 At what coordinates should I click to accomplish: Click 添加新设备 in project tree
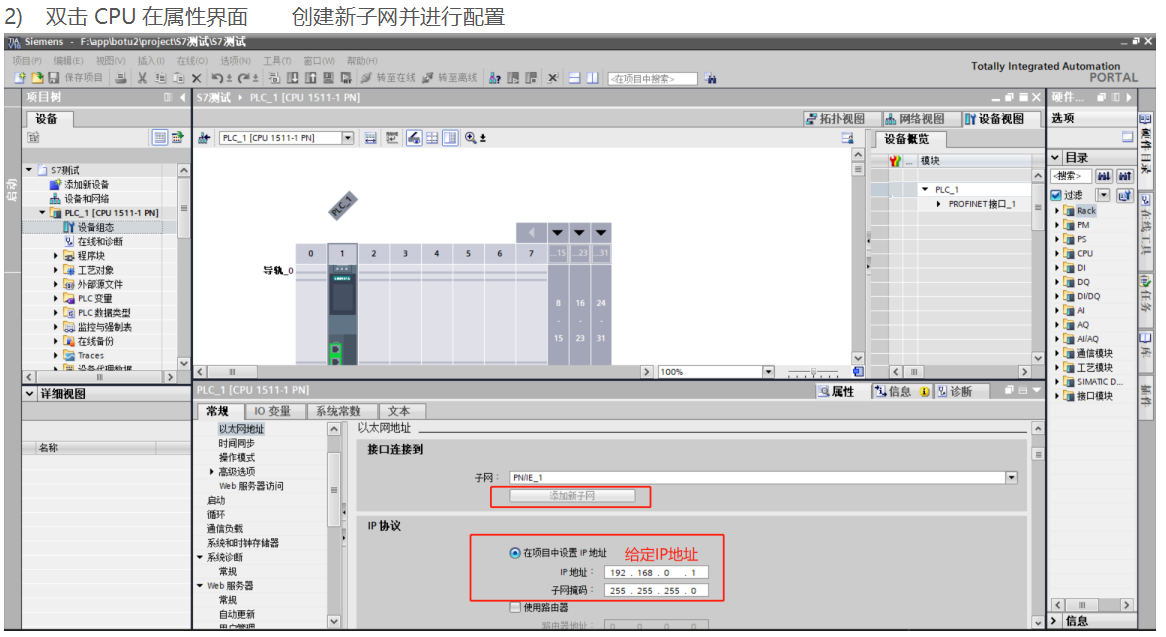[x=86, y=184]
